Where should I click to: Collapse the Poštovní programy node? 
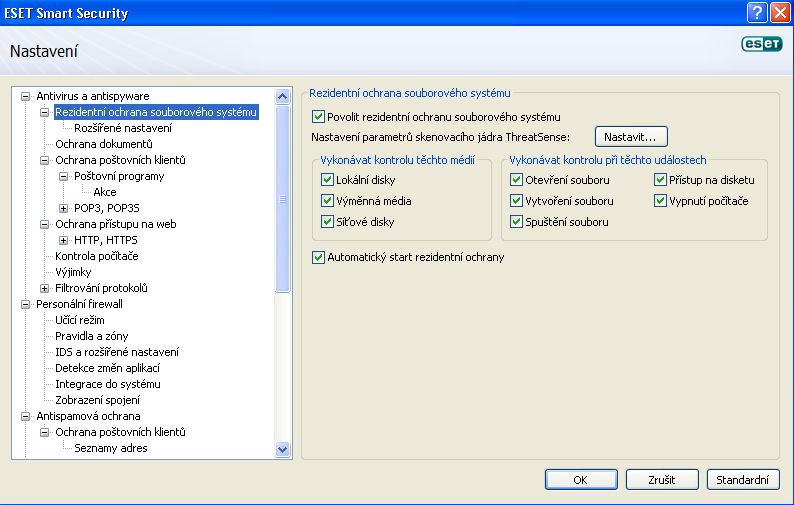[x=63, y=176]
